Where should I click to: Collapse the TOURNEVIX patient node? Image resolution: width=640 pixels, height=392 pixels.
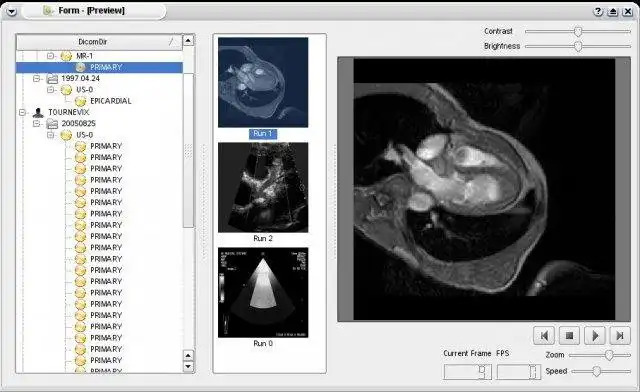(22, 112)
